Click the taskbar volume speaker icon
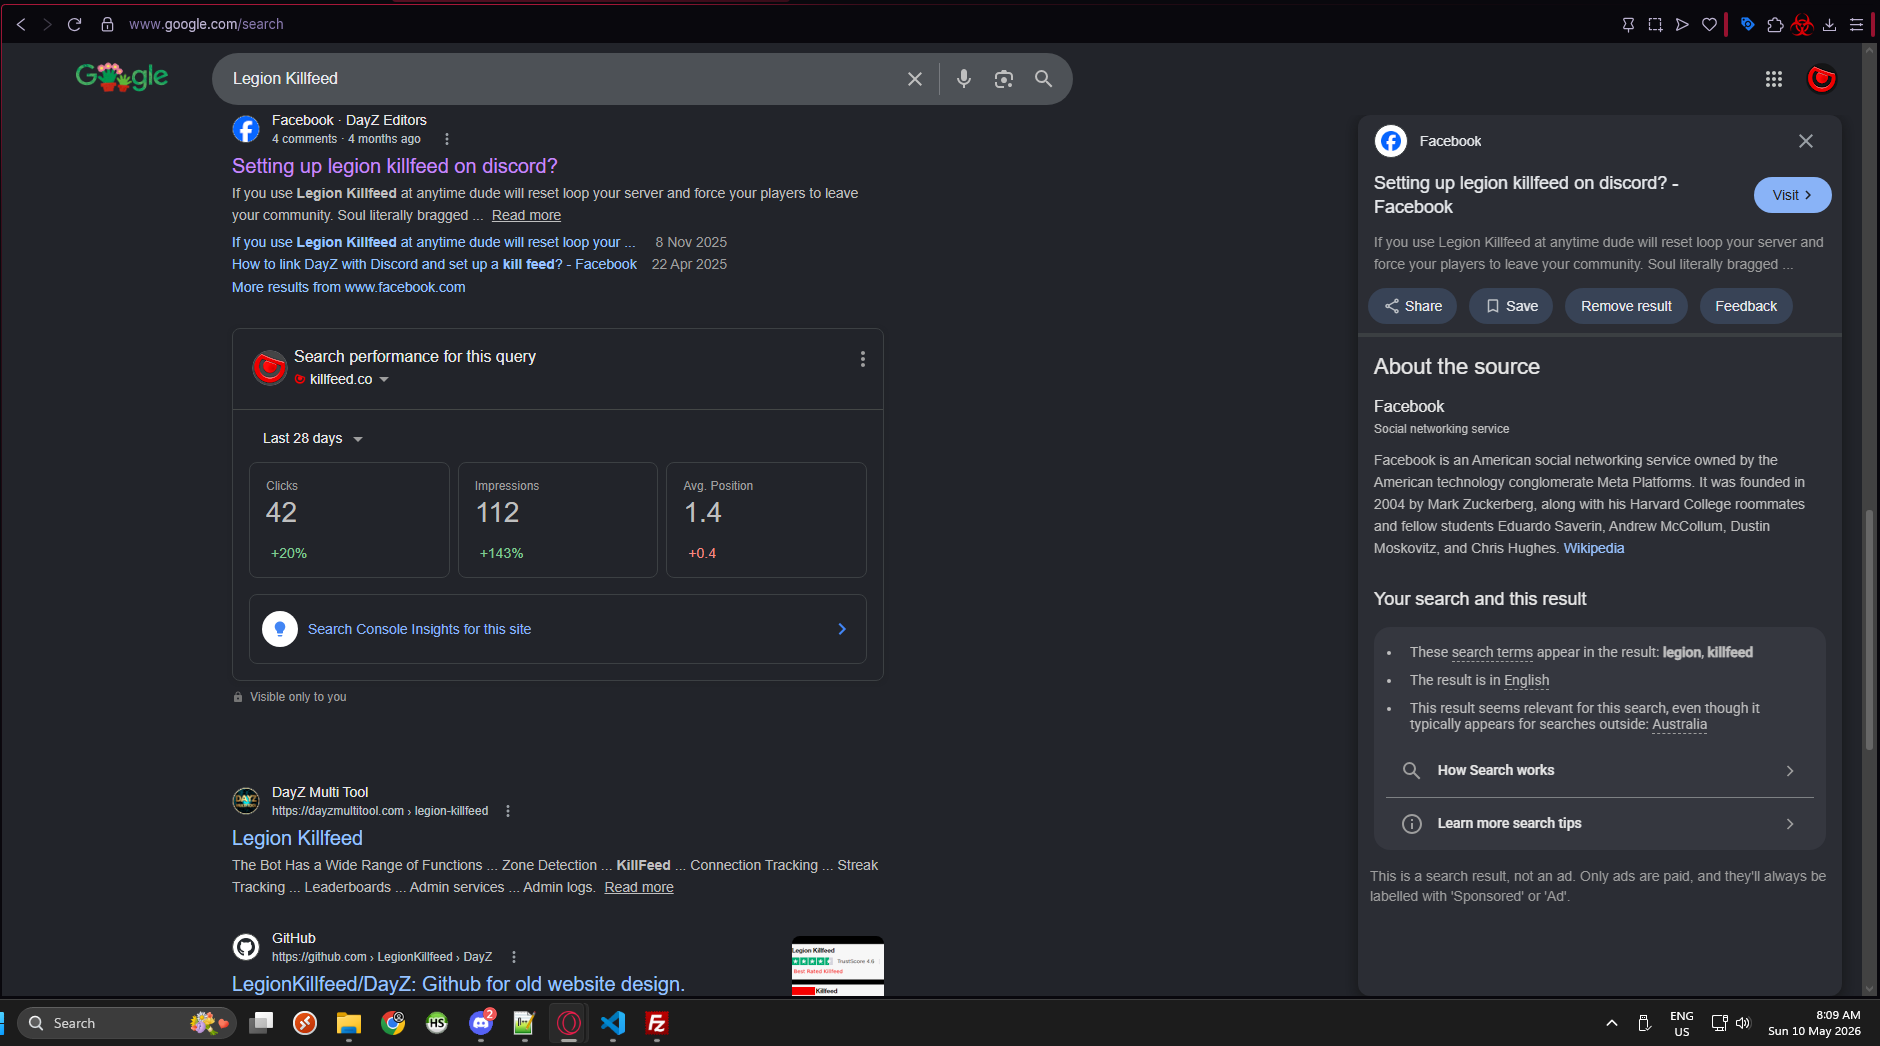Viewport: 1880px width, 1046px height. (x=1743, y=1023)
